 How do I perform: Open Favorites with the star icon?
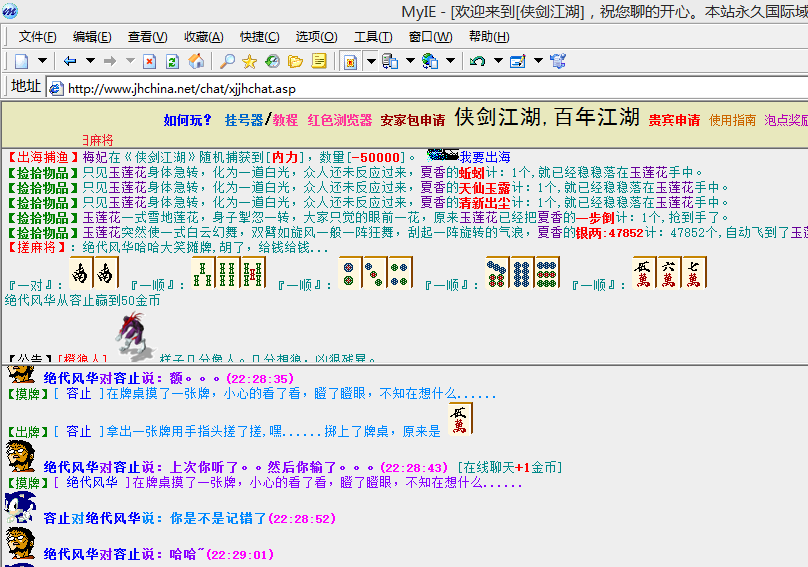tap(249, 61)
